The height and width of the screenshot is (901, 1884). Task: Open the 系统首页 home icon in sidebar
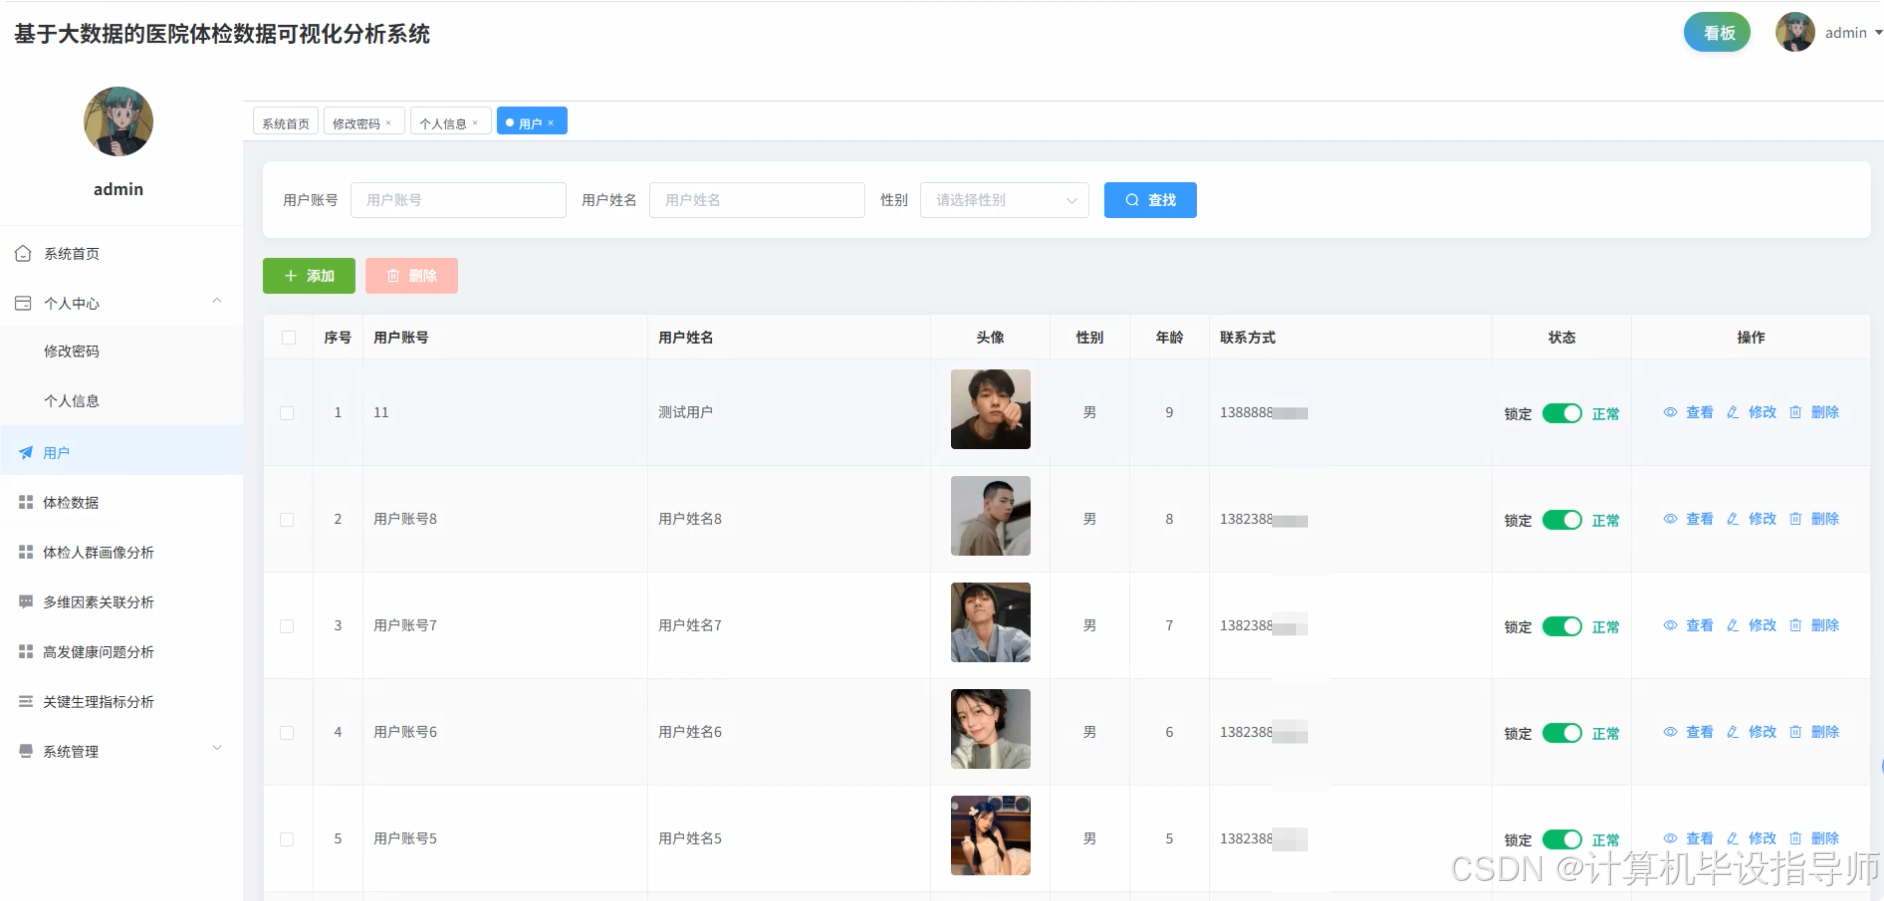tap(24, 253)
